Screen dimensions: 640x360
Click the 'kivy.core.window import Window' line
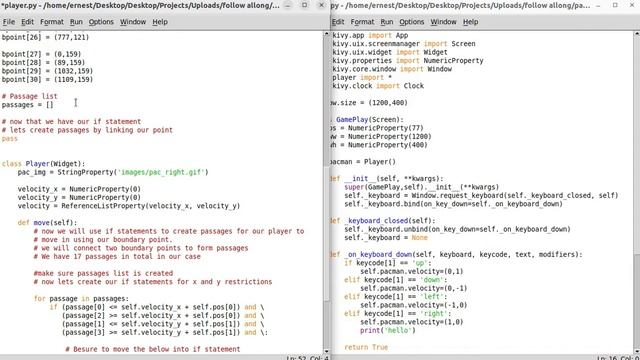point(392,69)
